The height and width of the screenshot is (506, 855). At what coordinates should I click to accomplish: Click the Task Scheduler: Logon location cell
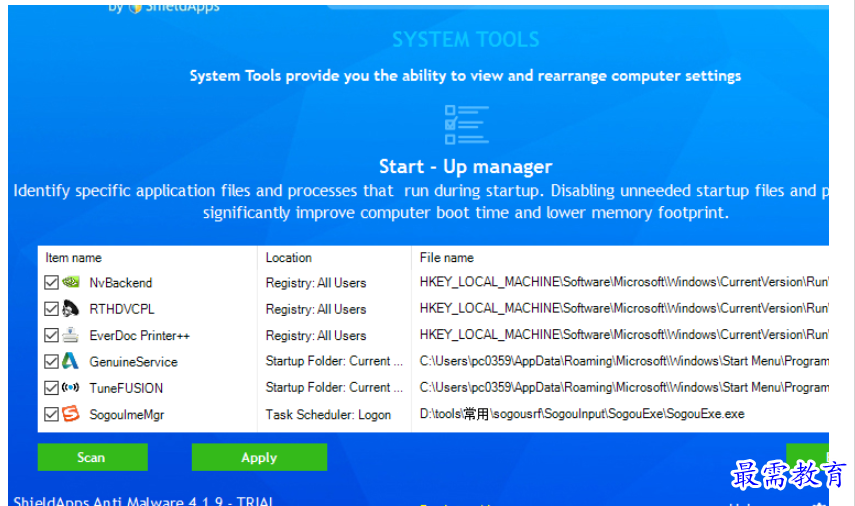click(328, 414)
